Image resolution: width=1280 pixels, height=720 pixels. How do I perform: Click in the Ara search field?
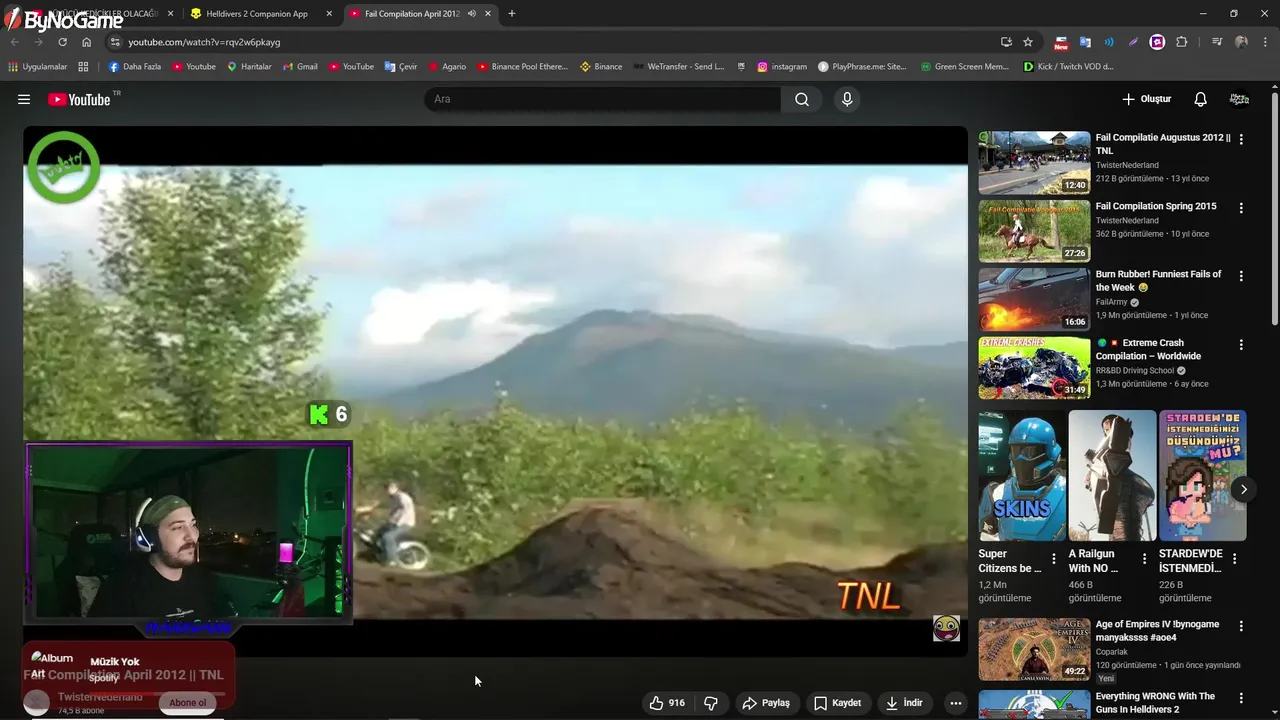pyautogui.click(x=602, y=99)
